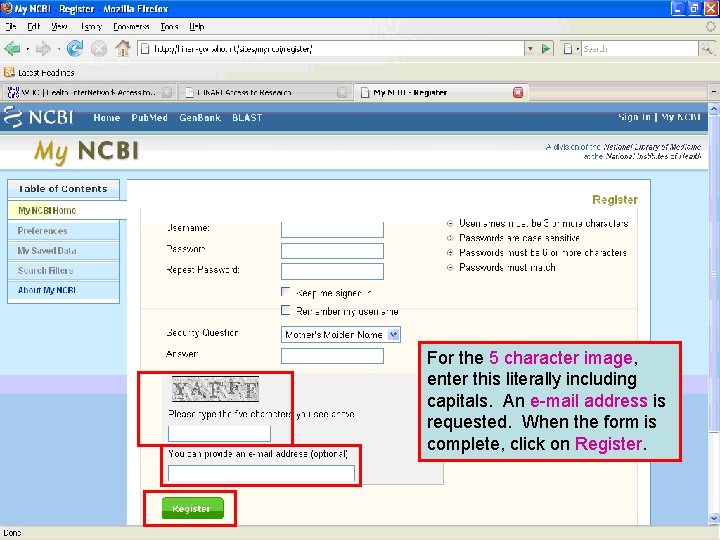Click the optional e-mail address field
Viewport: 720px width, 540px height.
tap(261, 473)
